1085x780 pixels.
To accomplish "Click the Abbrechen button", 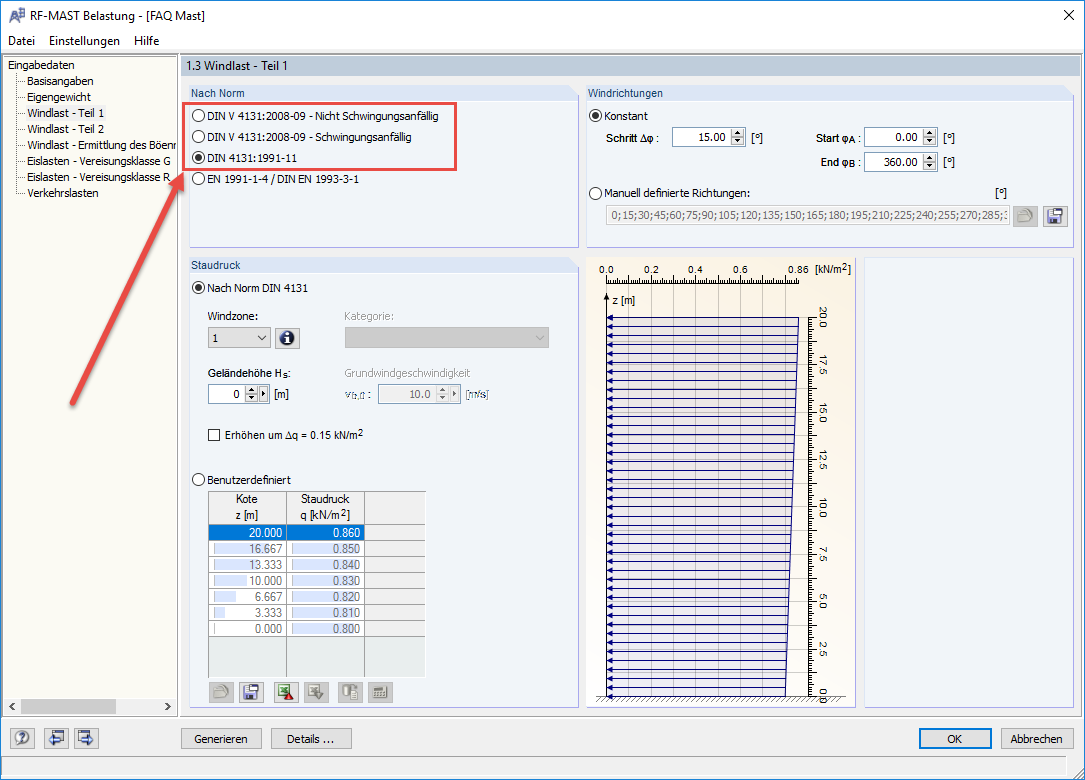I will coord(1037,738).
